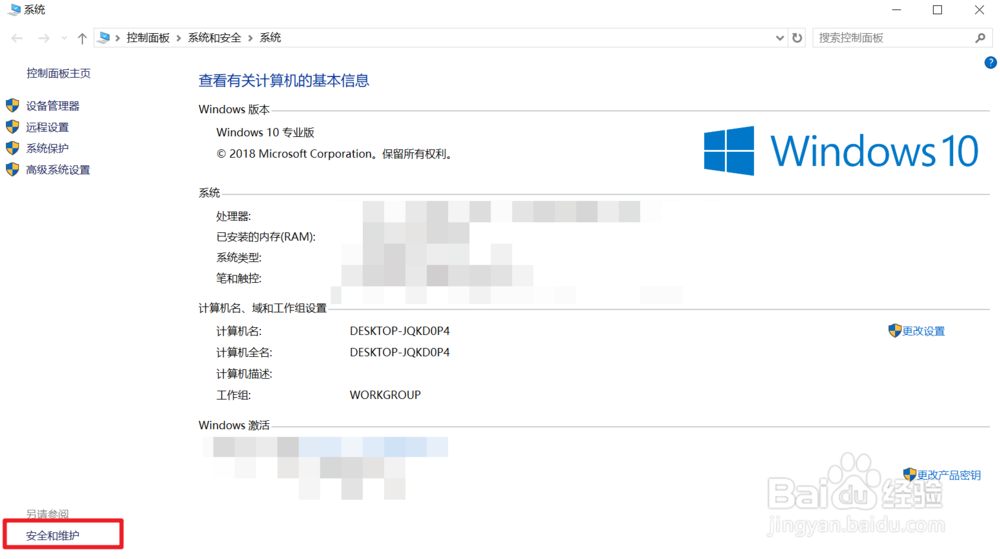Expand chevron after 控制面板 breadcrumb
1000x559 pixels.
[x=179, y=38]
